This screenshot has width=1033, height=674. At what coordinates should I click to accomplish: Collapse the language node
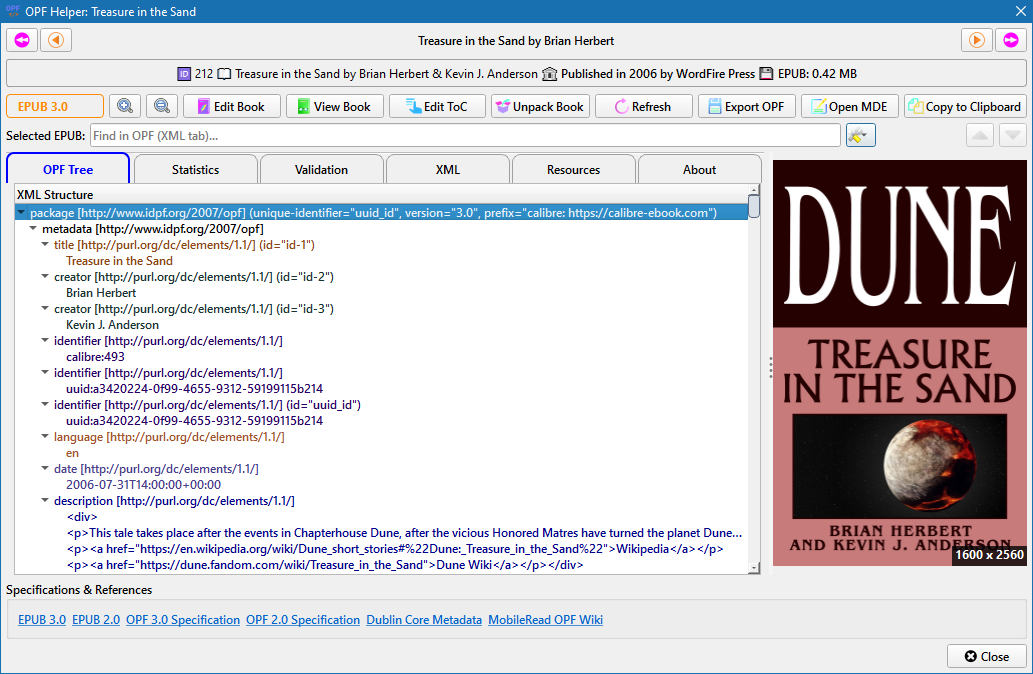(x=45, y=436)
